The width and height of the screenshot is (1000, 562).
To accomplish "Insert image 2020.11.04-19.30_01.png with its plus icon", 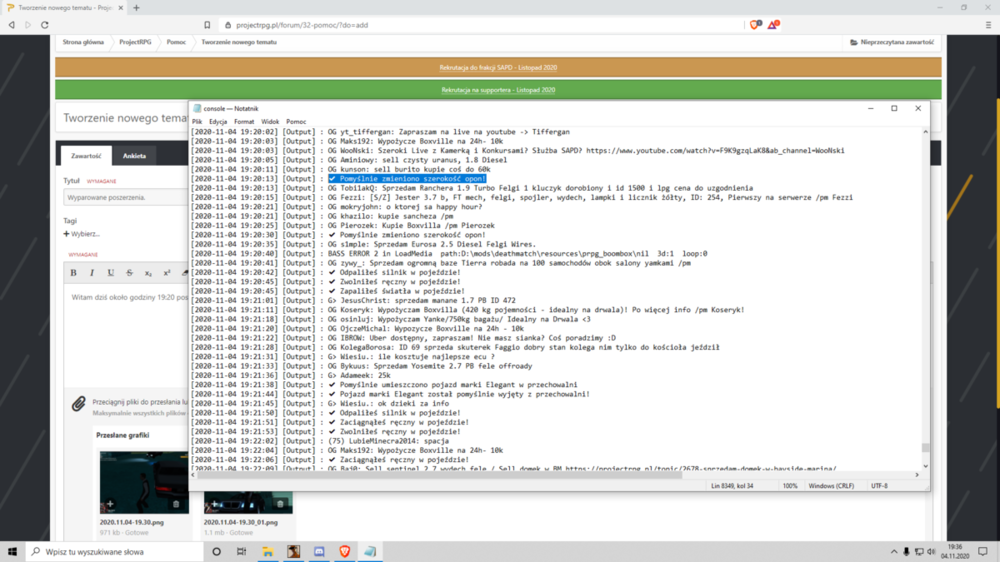I will coord(215,504).
